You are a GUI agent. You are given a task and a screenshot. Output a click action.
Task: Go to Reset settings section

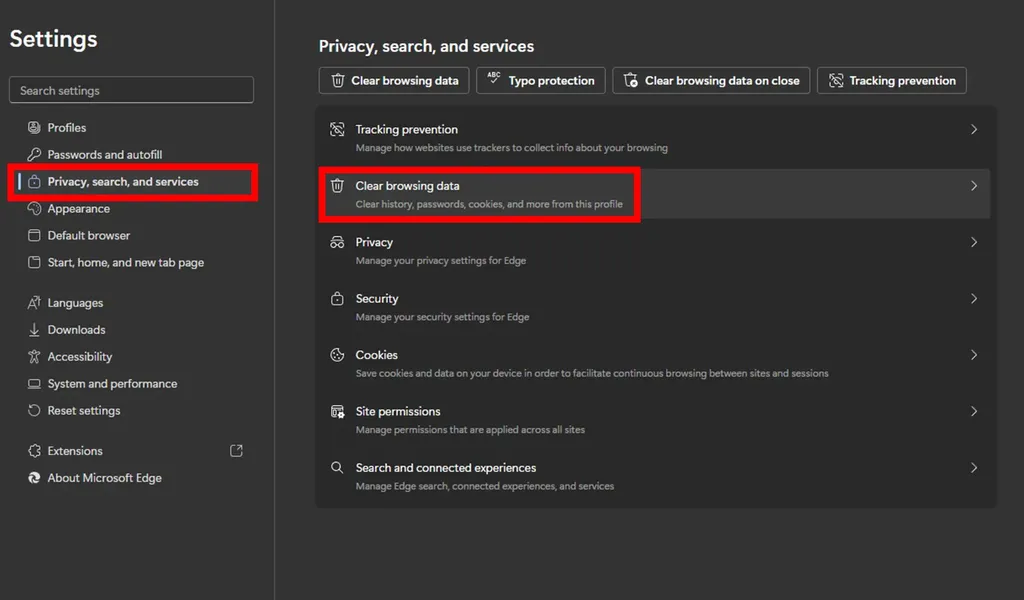[x=83, y=411]
